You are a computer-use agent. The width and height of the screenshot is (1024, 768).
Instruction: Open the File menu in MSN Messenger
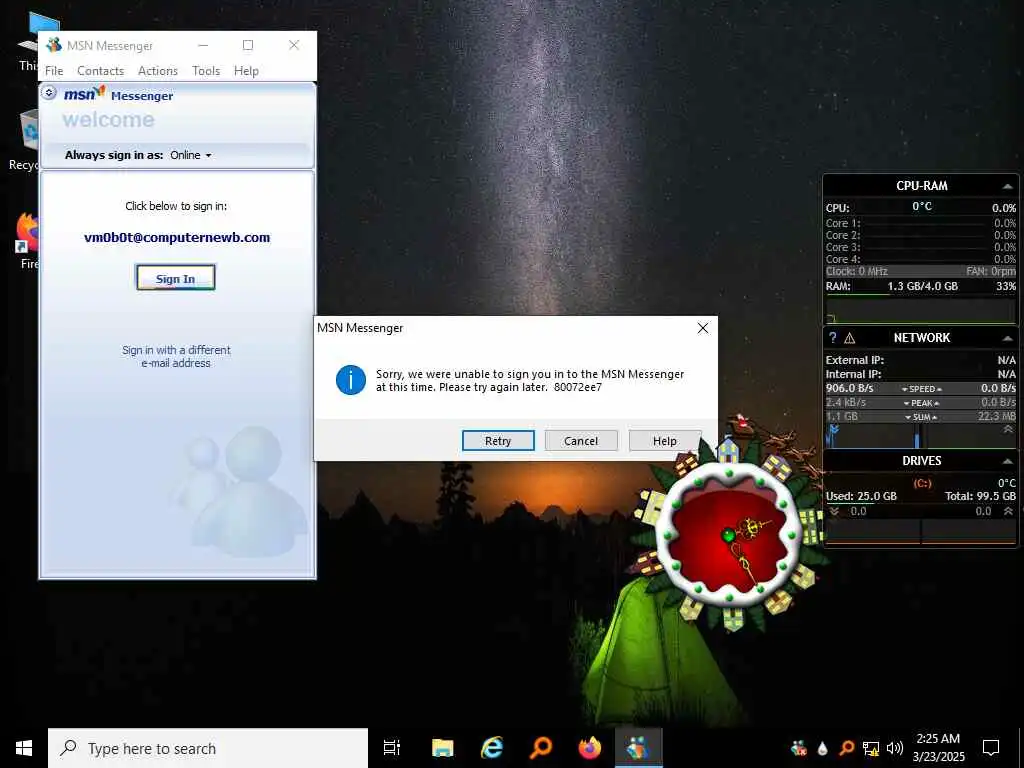tap(54, 71)
